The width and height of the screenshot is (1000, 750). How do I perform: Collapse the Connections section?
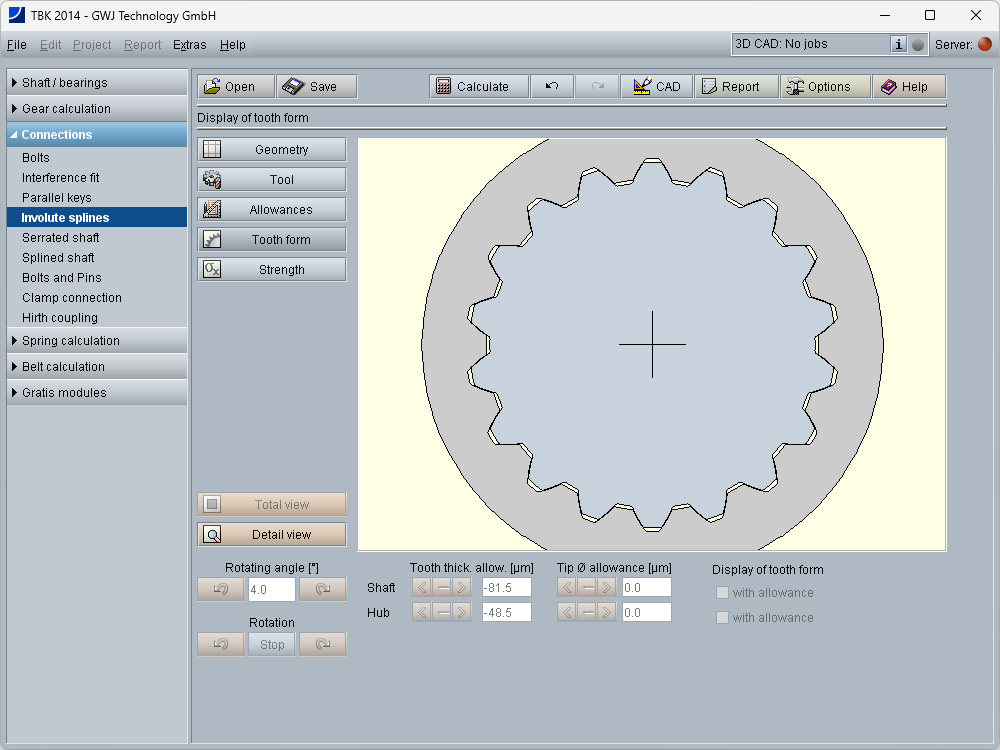pos(97,135)
